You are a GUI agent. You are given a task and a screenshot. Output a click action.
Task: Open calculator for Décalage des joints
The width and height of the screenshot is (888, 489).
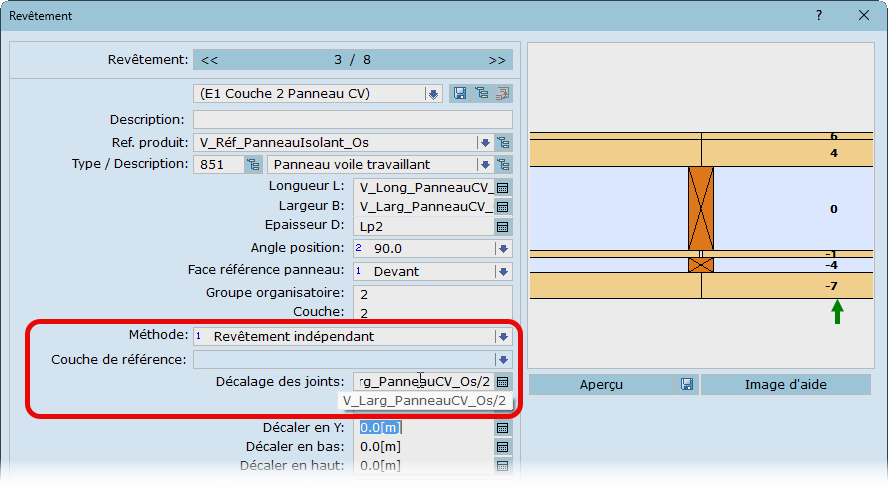(x=503, y=382)
